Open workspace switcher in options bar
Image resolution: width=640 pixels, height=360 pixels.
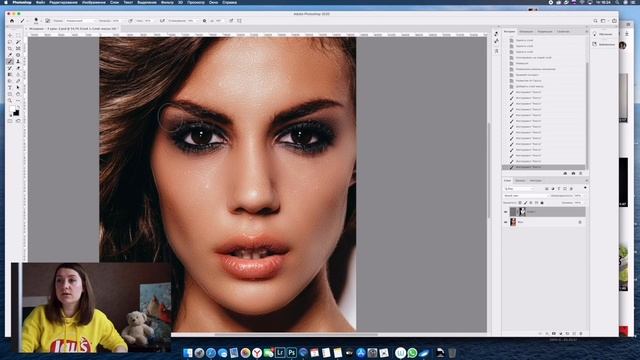tap(604, 21)
